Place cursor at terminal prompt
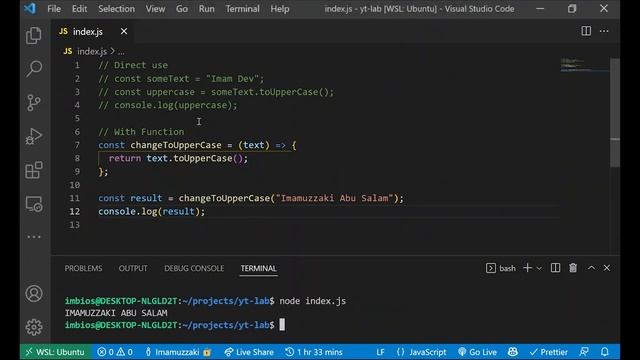 pyautogui.click(x=282, y=325)
